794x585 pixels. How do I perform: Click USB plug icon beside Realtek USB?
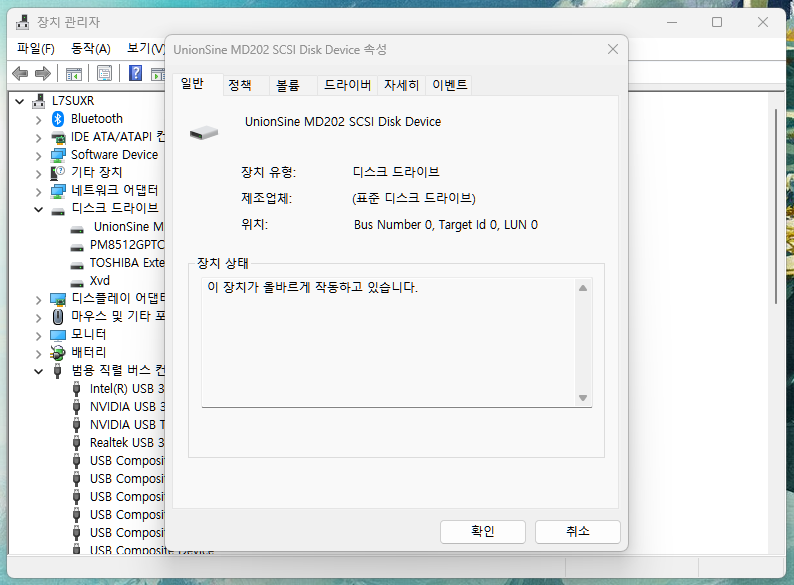point(76,443)
